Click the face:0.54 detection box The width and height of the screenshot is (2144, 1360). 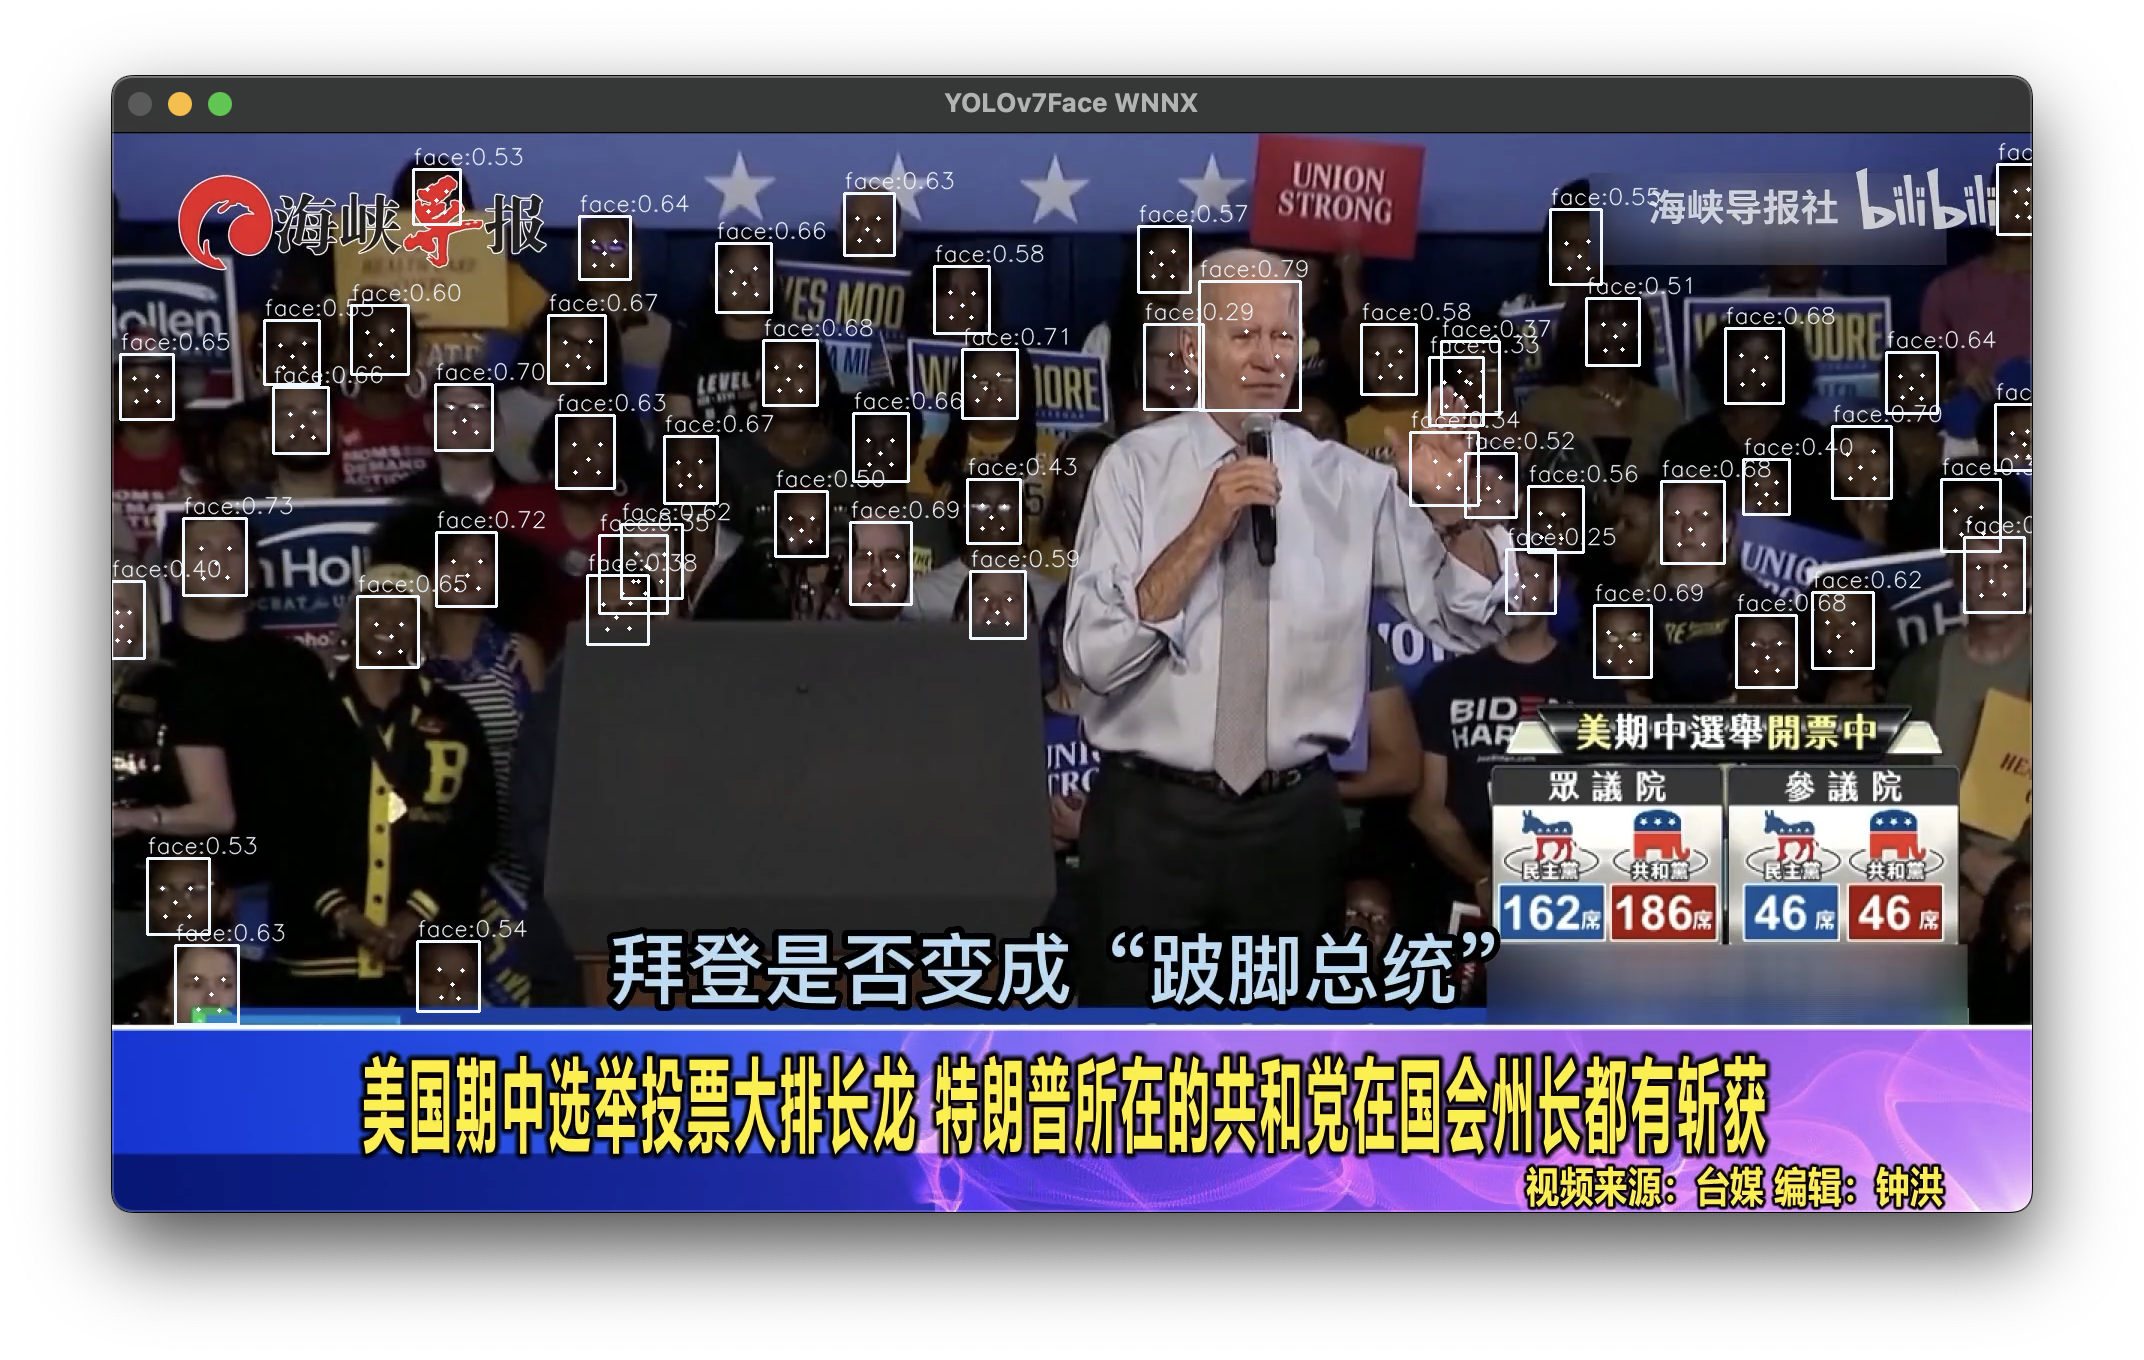[448, 976]
